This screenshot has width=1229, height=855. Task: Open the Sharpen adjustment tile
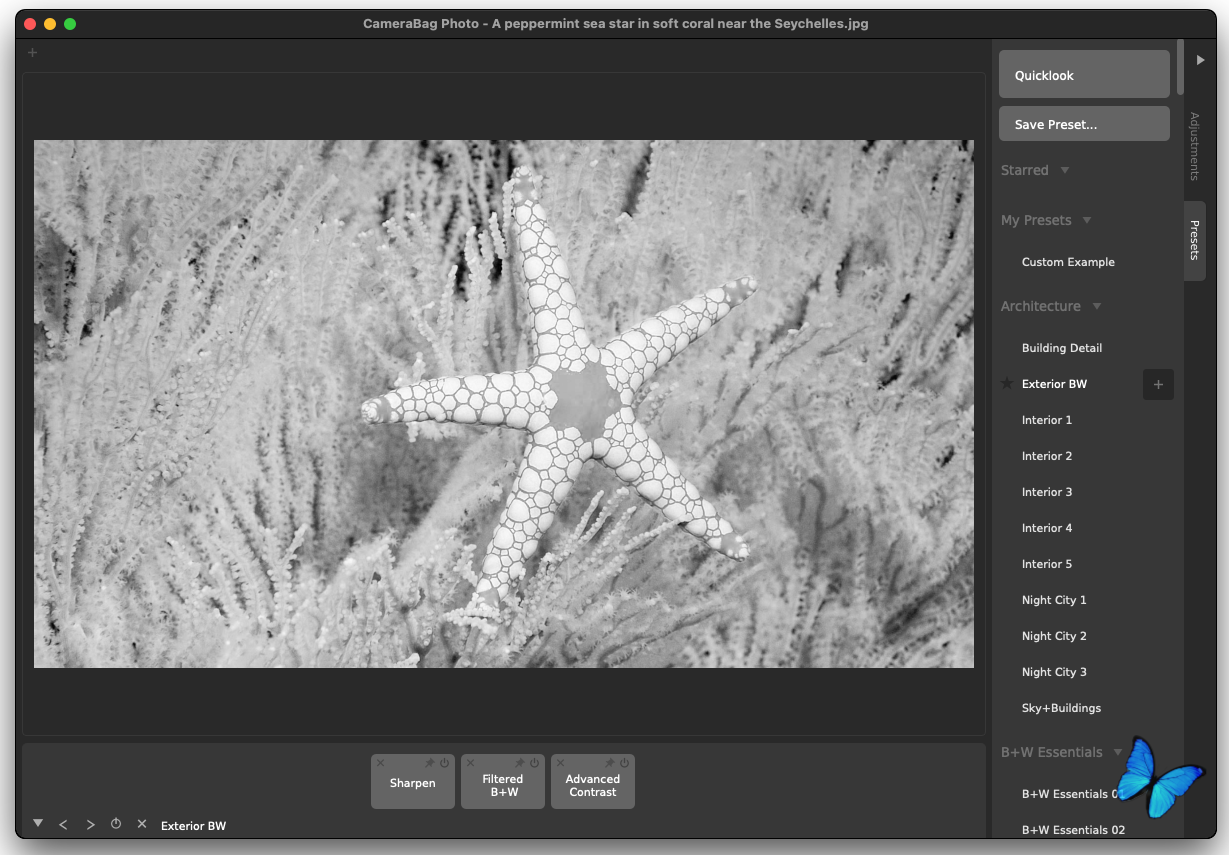[x=412, y=784]
